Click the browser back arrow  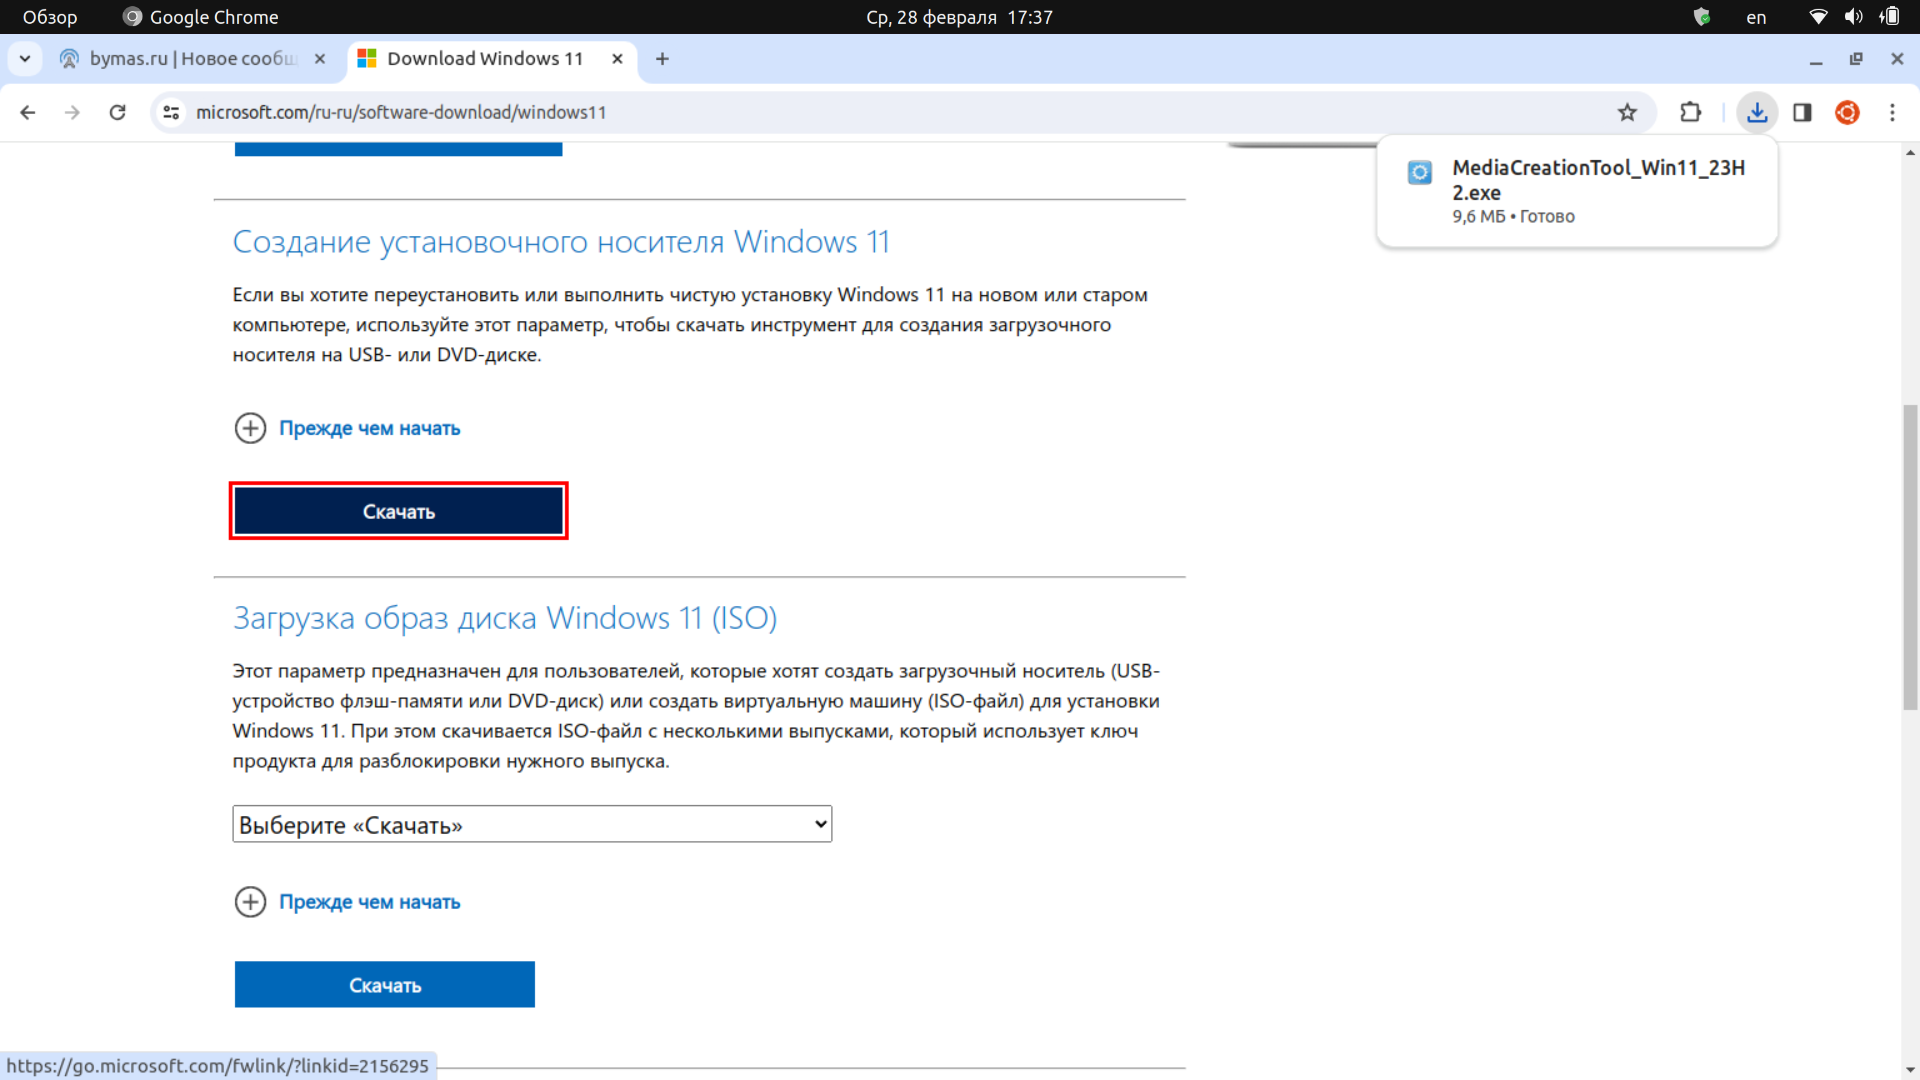pos(28,113)
